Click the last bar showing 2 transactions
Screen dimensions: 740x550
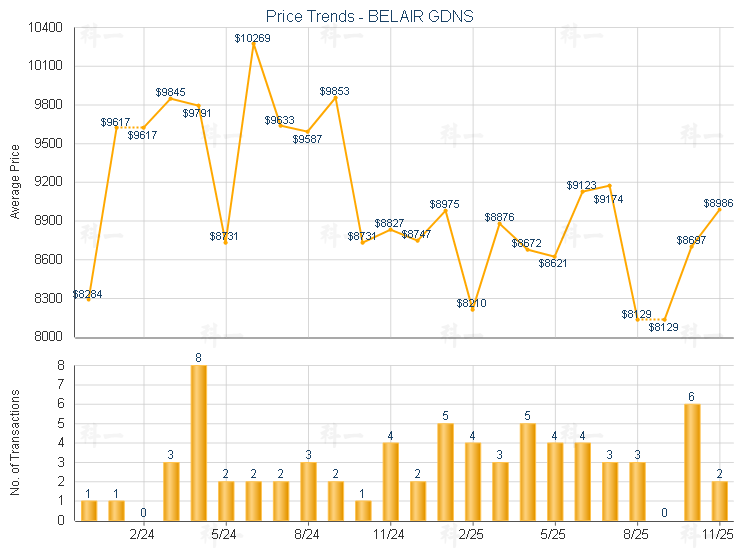(719, 500)
